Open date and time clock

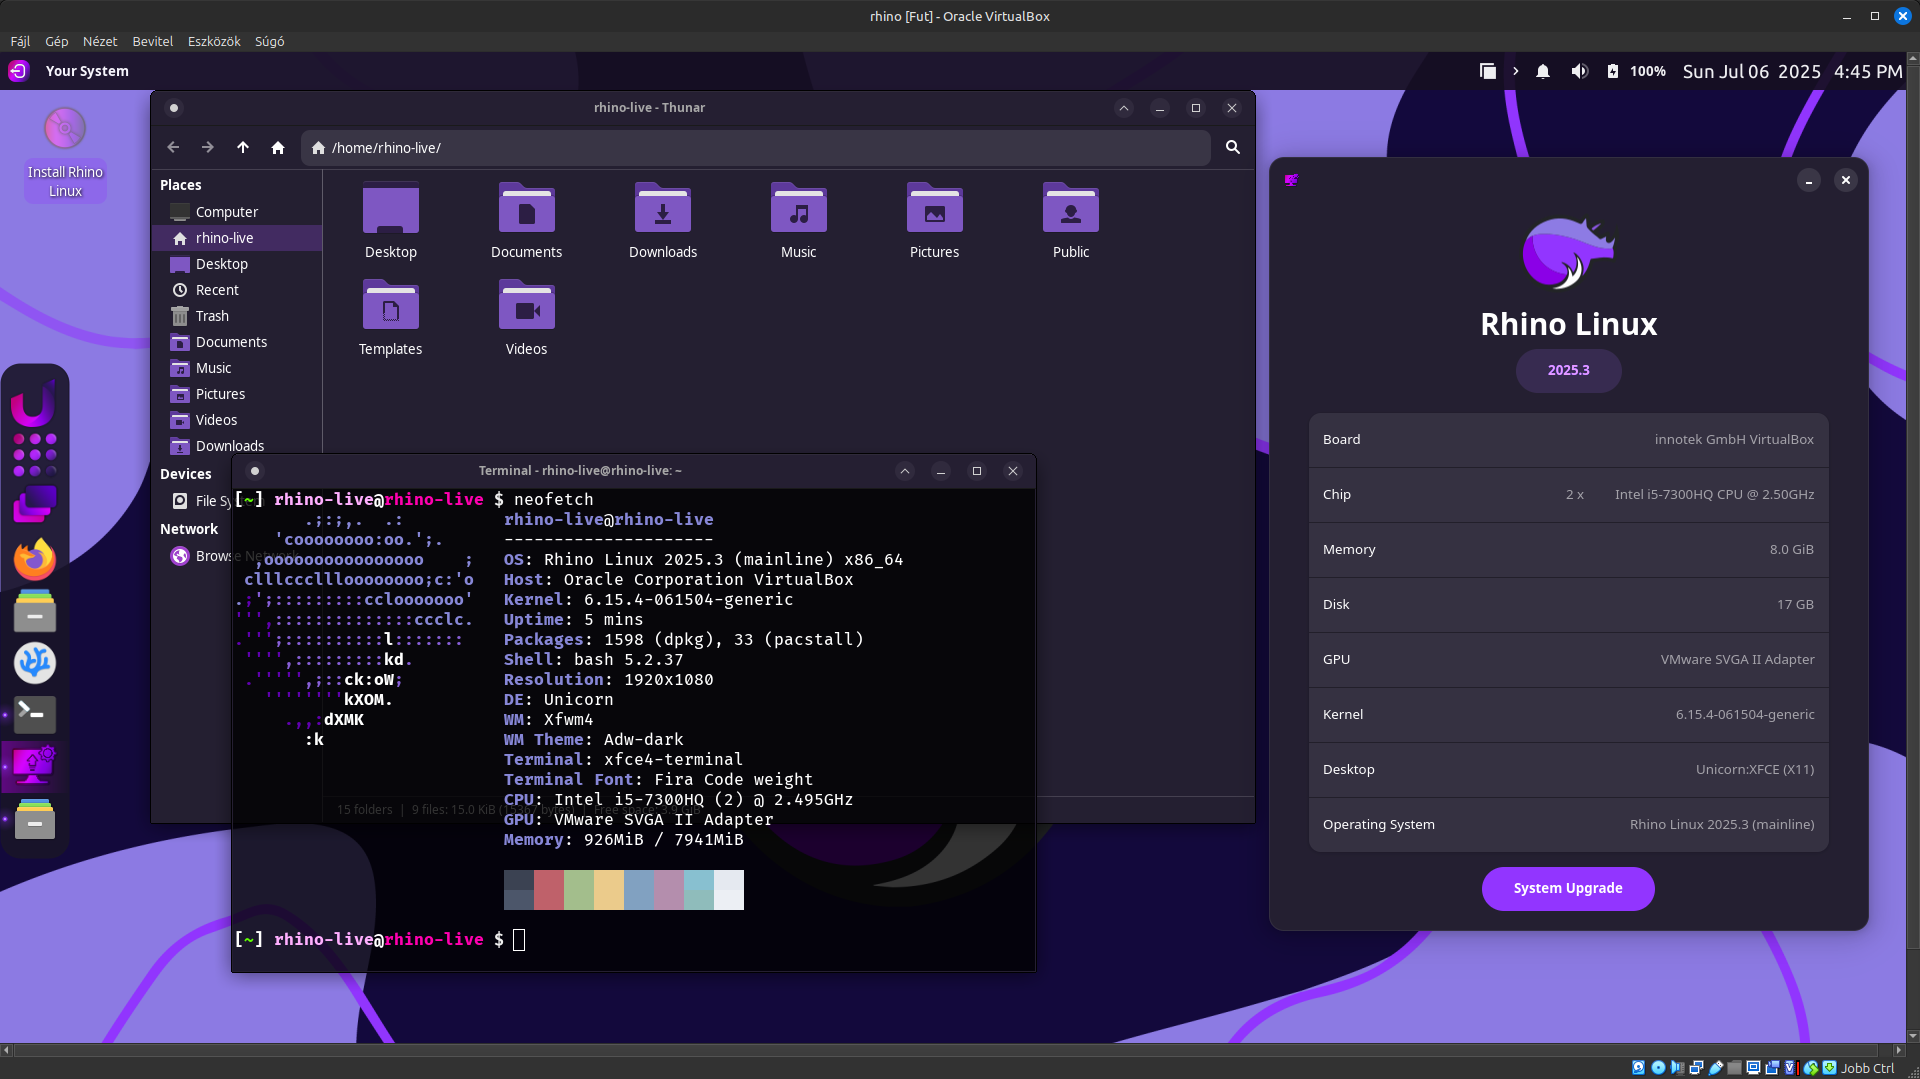[x=1793, y=71]
